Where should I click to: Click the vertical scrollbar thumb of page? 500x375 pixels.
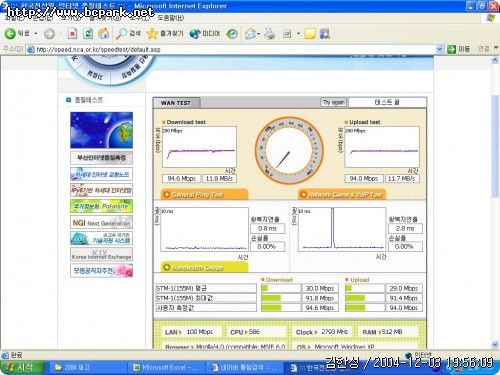point(495,146)
